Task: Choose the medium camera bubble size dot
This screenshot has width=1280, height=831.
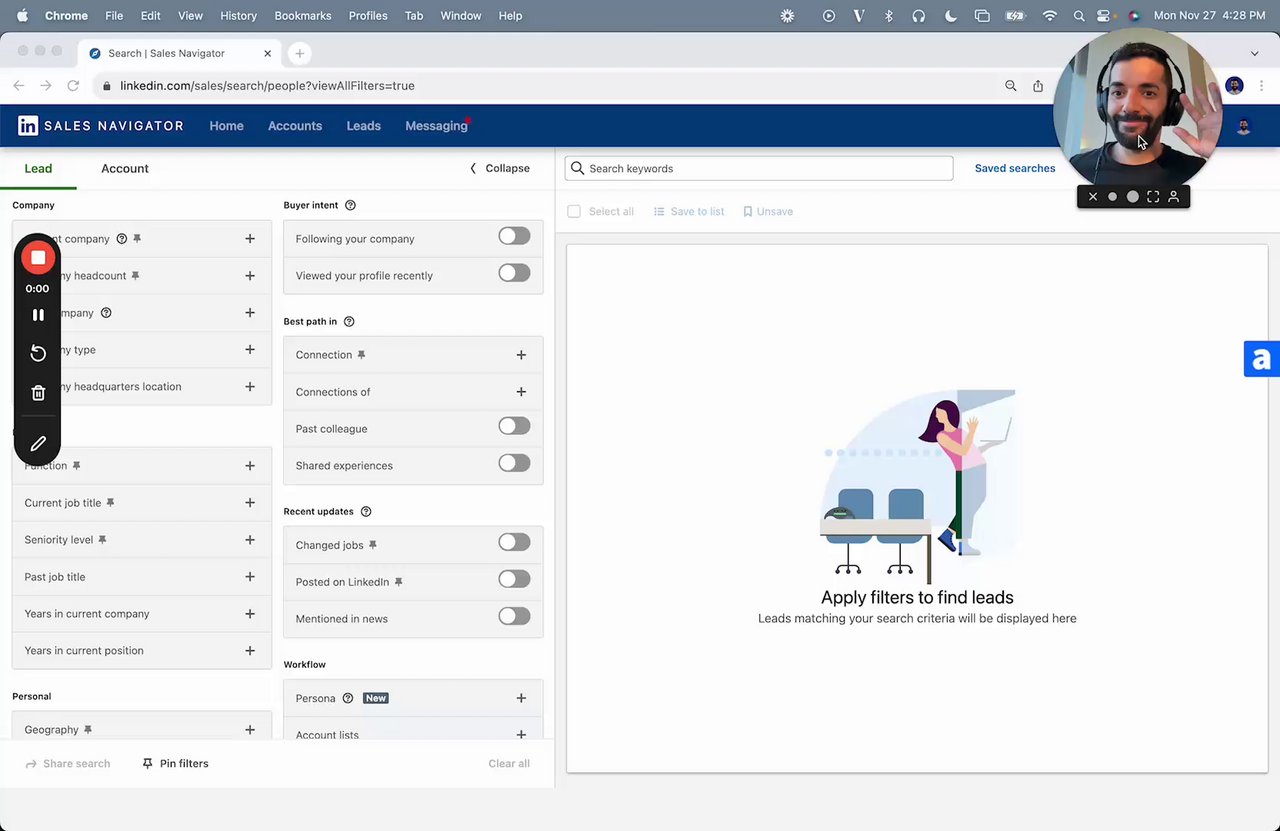Action: [1132, 197]
